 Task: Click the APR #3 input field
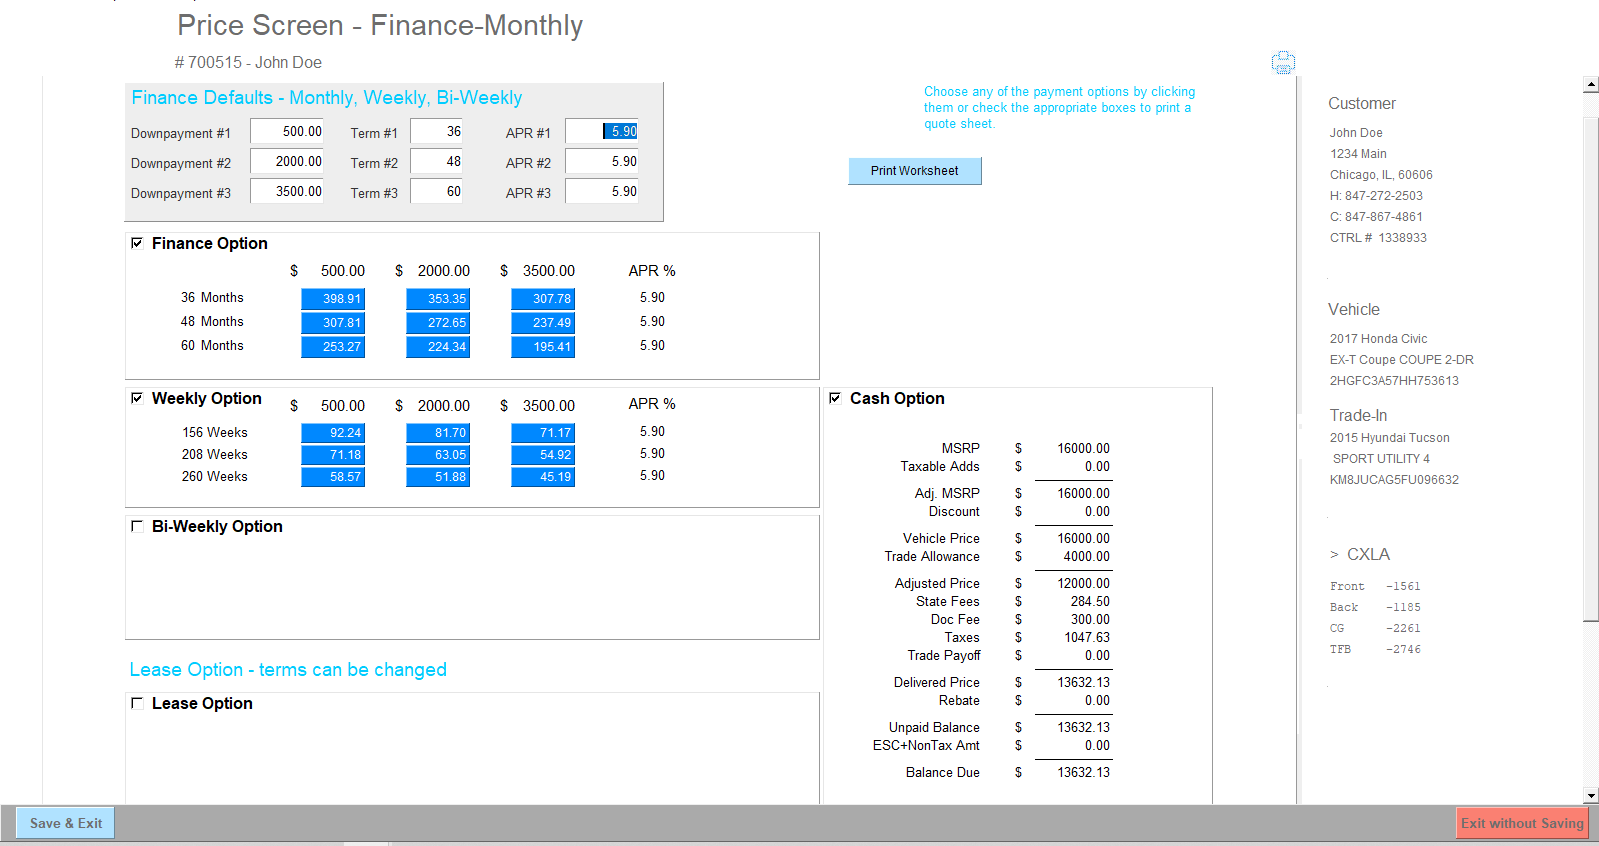[x=602, y=192]
